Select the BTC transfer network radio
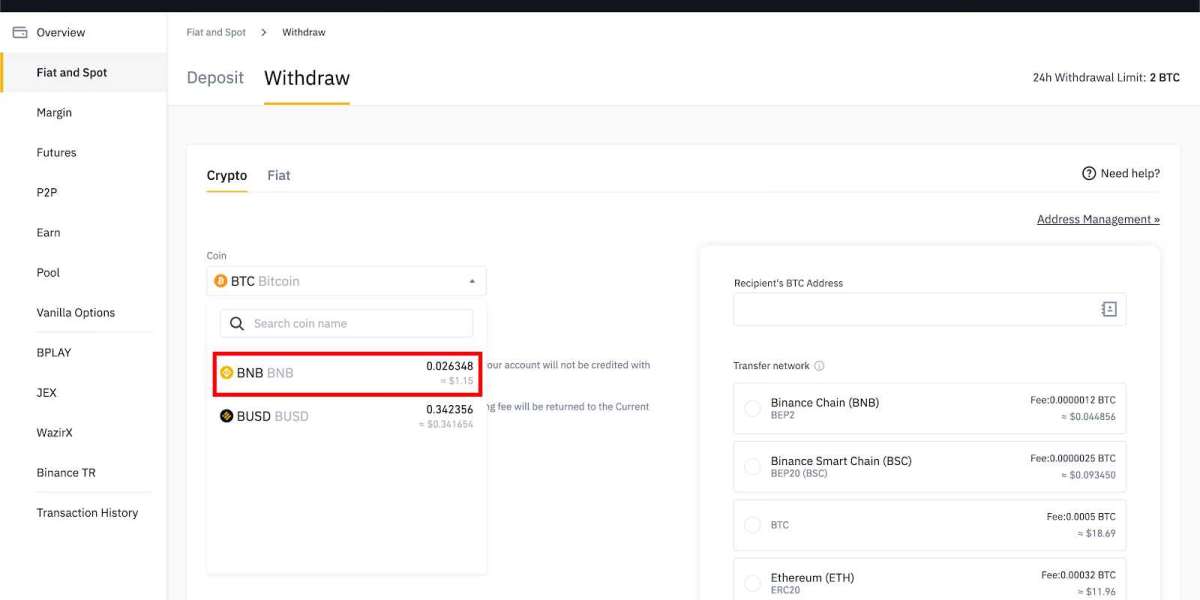Image resolution: width=1200 pixels, height=600 pixels. click(753, 525)
